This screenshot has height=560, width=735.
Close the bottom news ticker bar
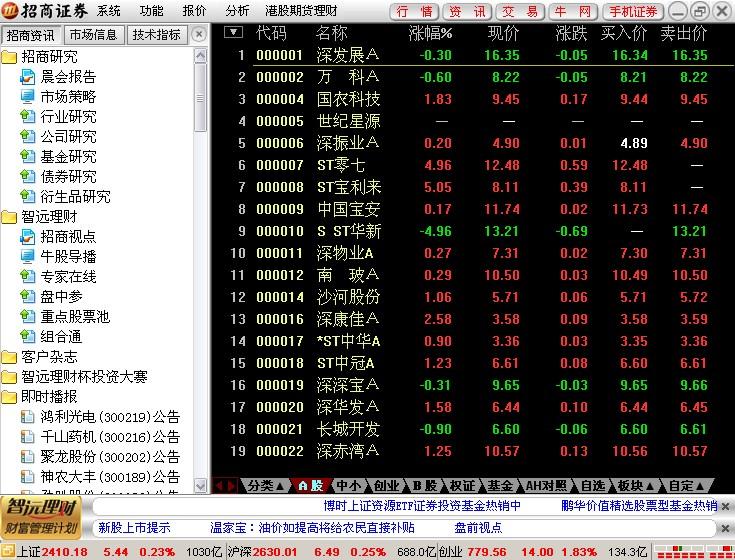(725, 528)
